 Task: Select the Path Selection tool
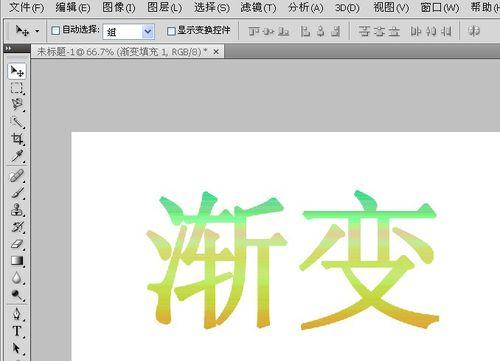(17, 348)
